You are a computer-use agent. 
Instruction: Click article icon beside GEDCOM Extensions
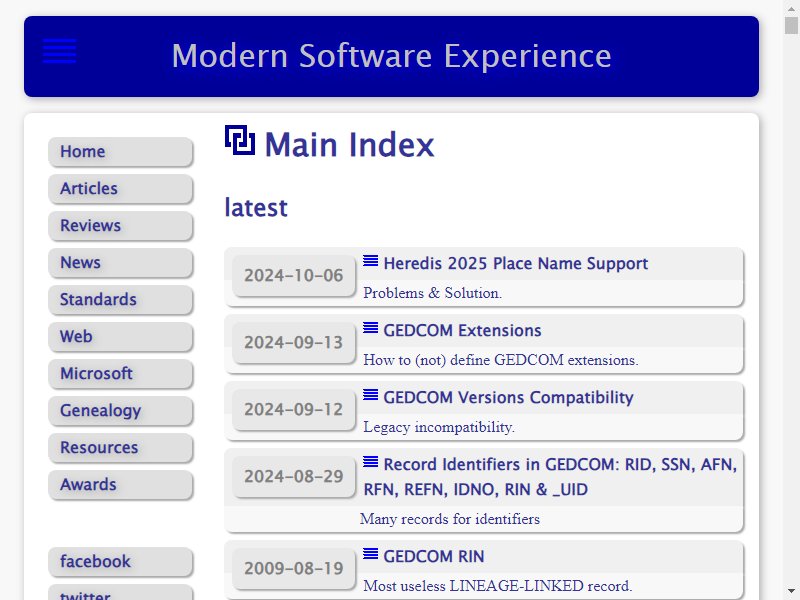370,328
